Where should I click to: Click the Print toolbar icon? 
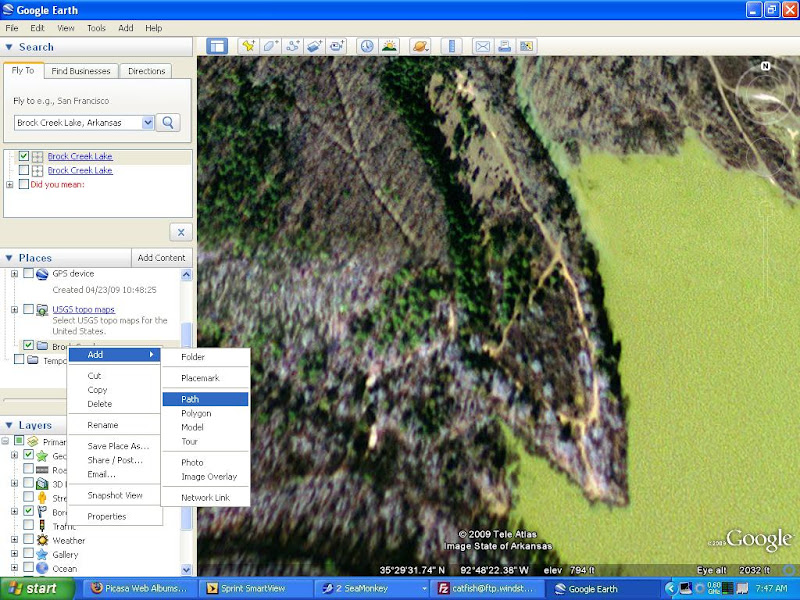coord(505,46)
